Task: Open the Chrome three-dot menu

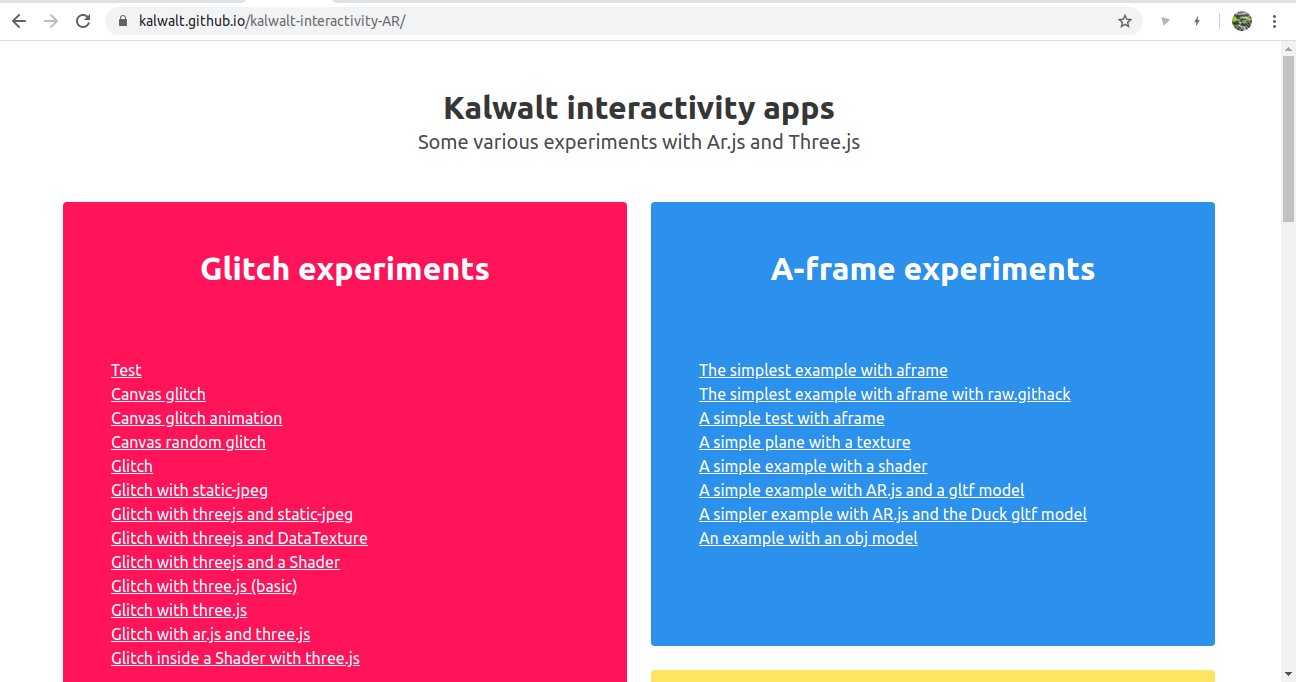Action: coord(1274,21)
